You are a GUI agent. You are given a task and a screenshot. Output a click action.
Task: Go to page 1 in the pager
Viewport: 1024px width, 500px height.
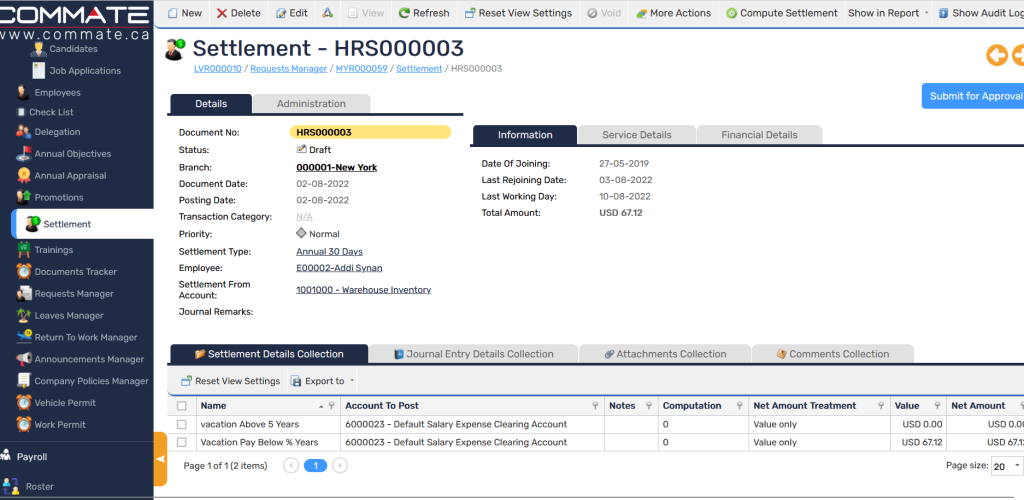coord(315,466)
